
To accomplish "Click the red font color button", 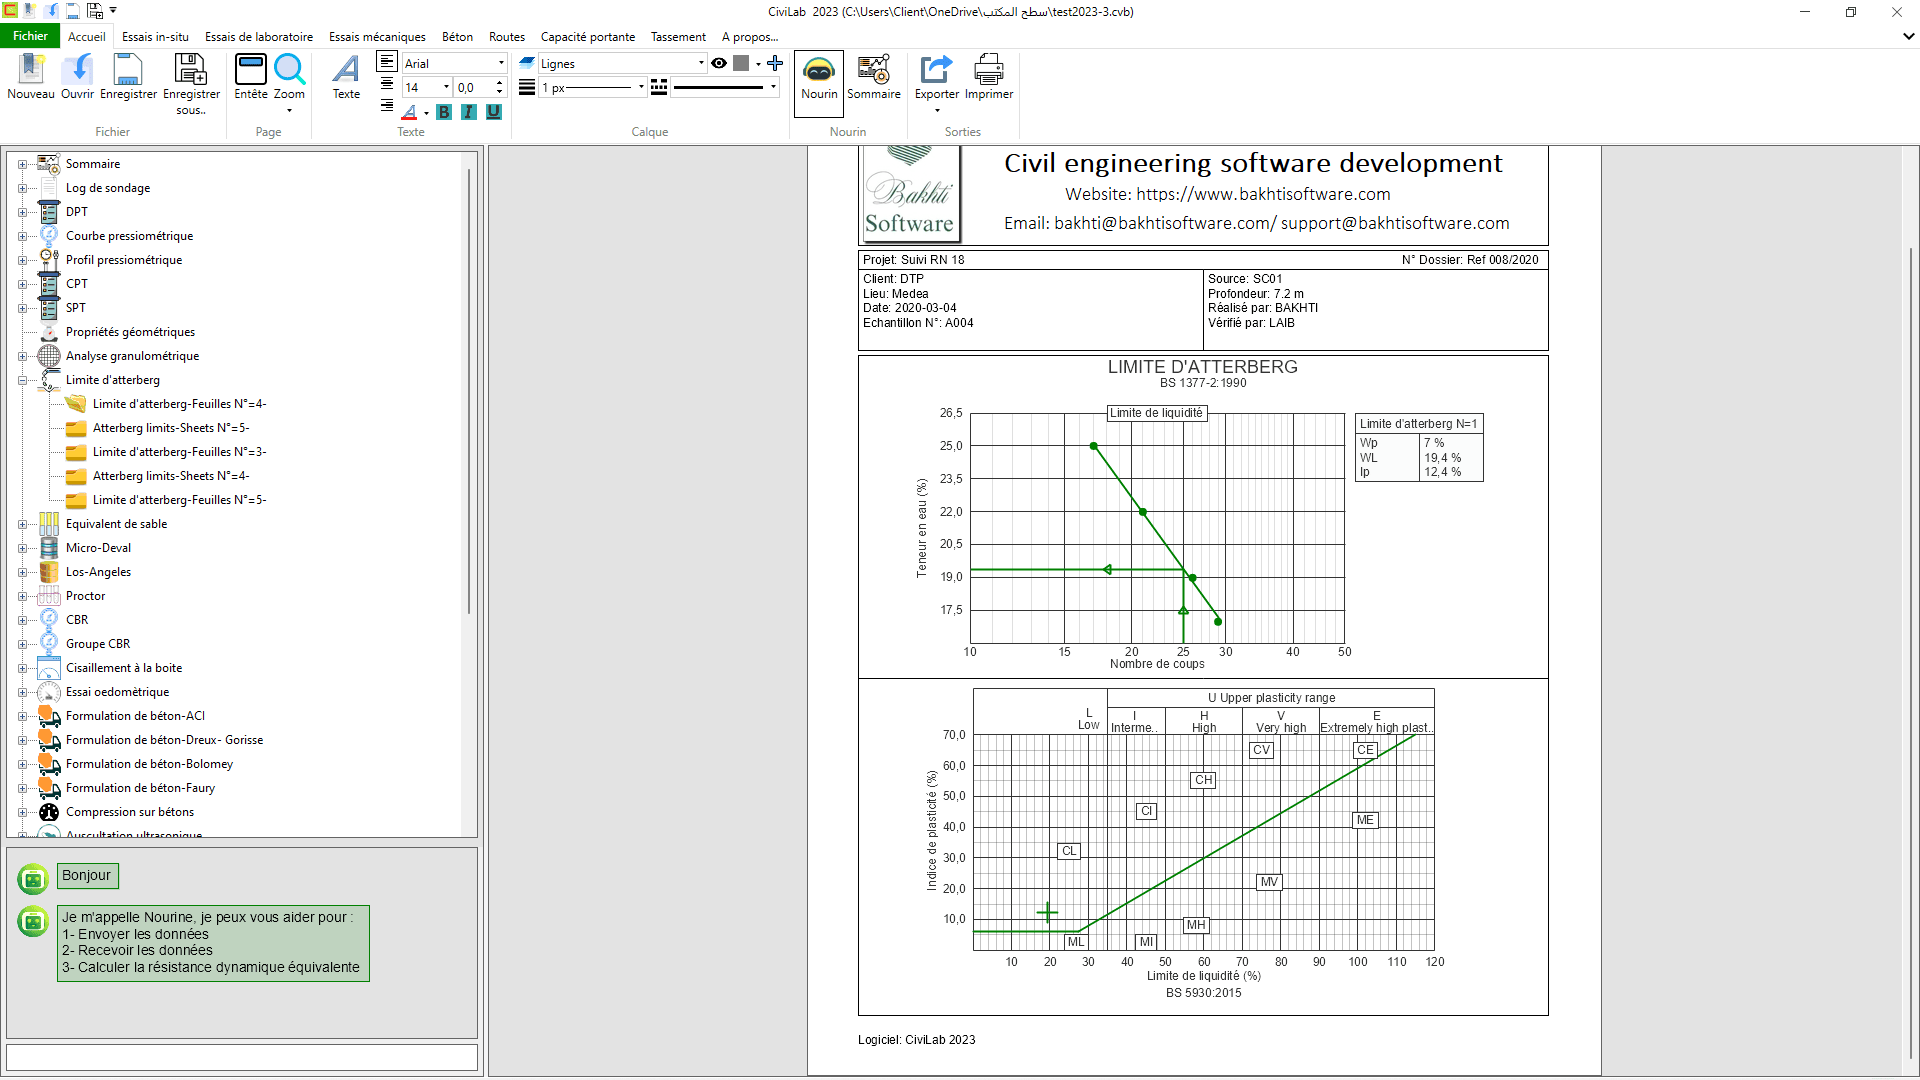I will 409,112.
